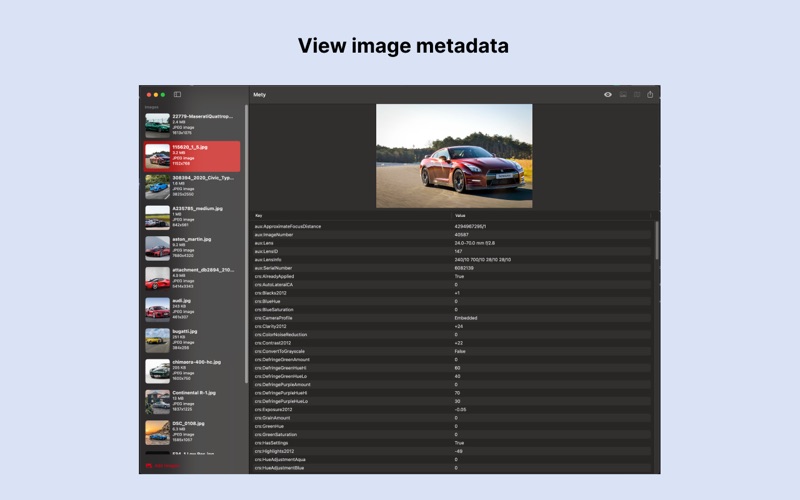Screen dimensions: 800x500
Task: Select the aux:LensInfo row
Action: (451, 260)
